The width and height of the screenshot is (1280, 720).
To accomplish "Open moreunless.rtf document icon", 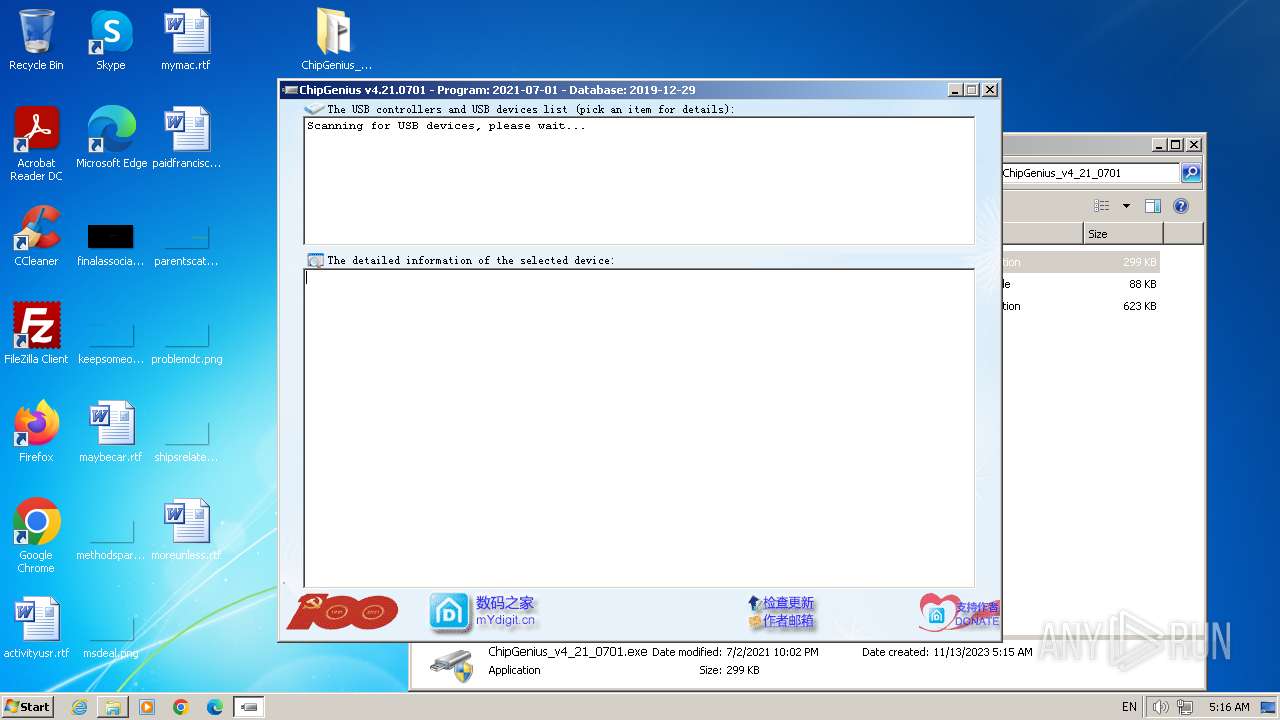I will pos(186,530).
